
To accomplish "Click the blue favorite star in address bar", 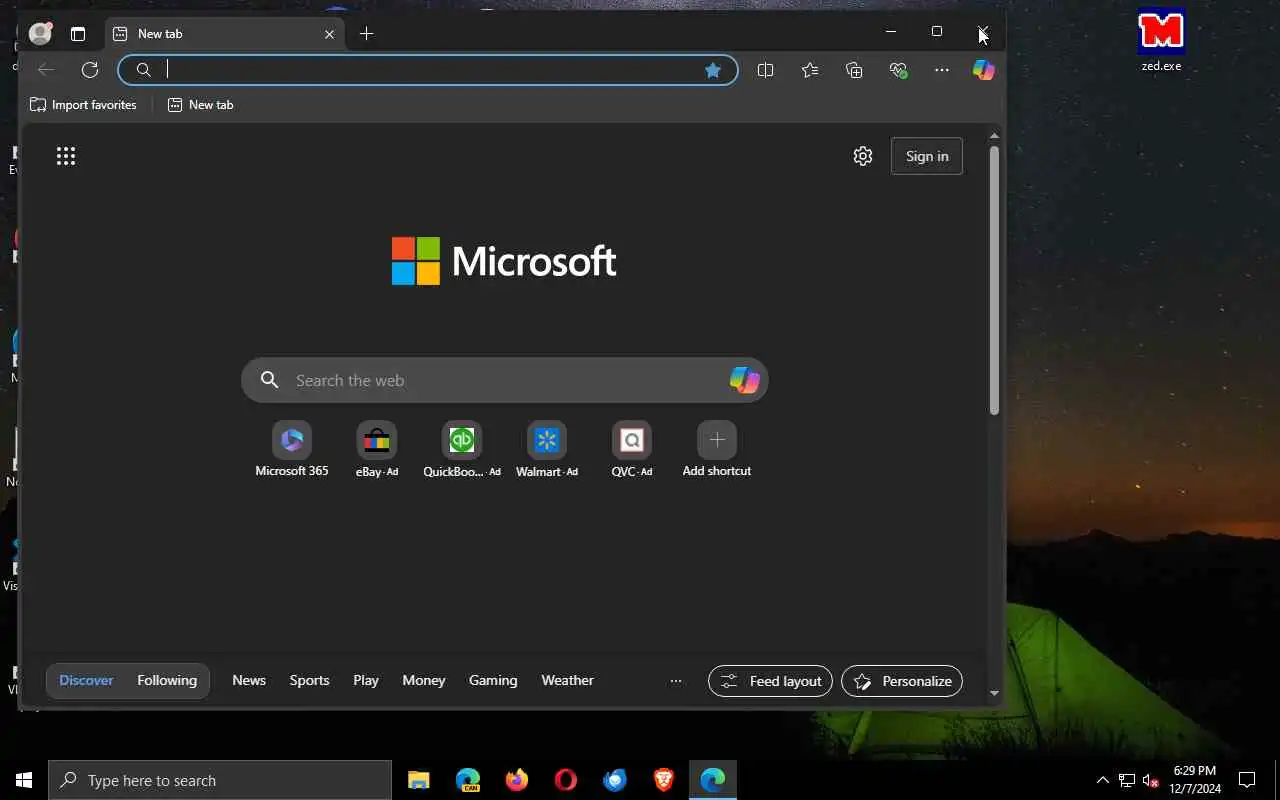I will pyautogui.click(x=713, y=70).
